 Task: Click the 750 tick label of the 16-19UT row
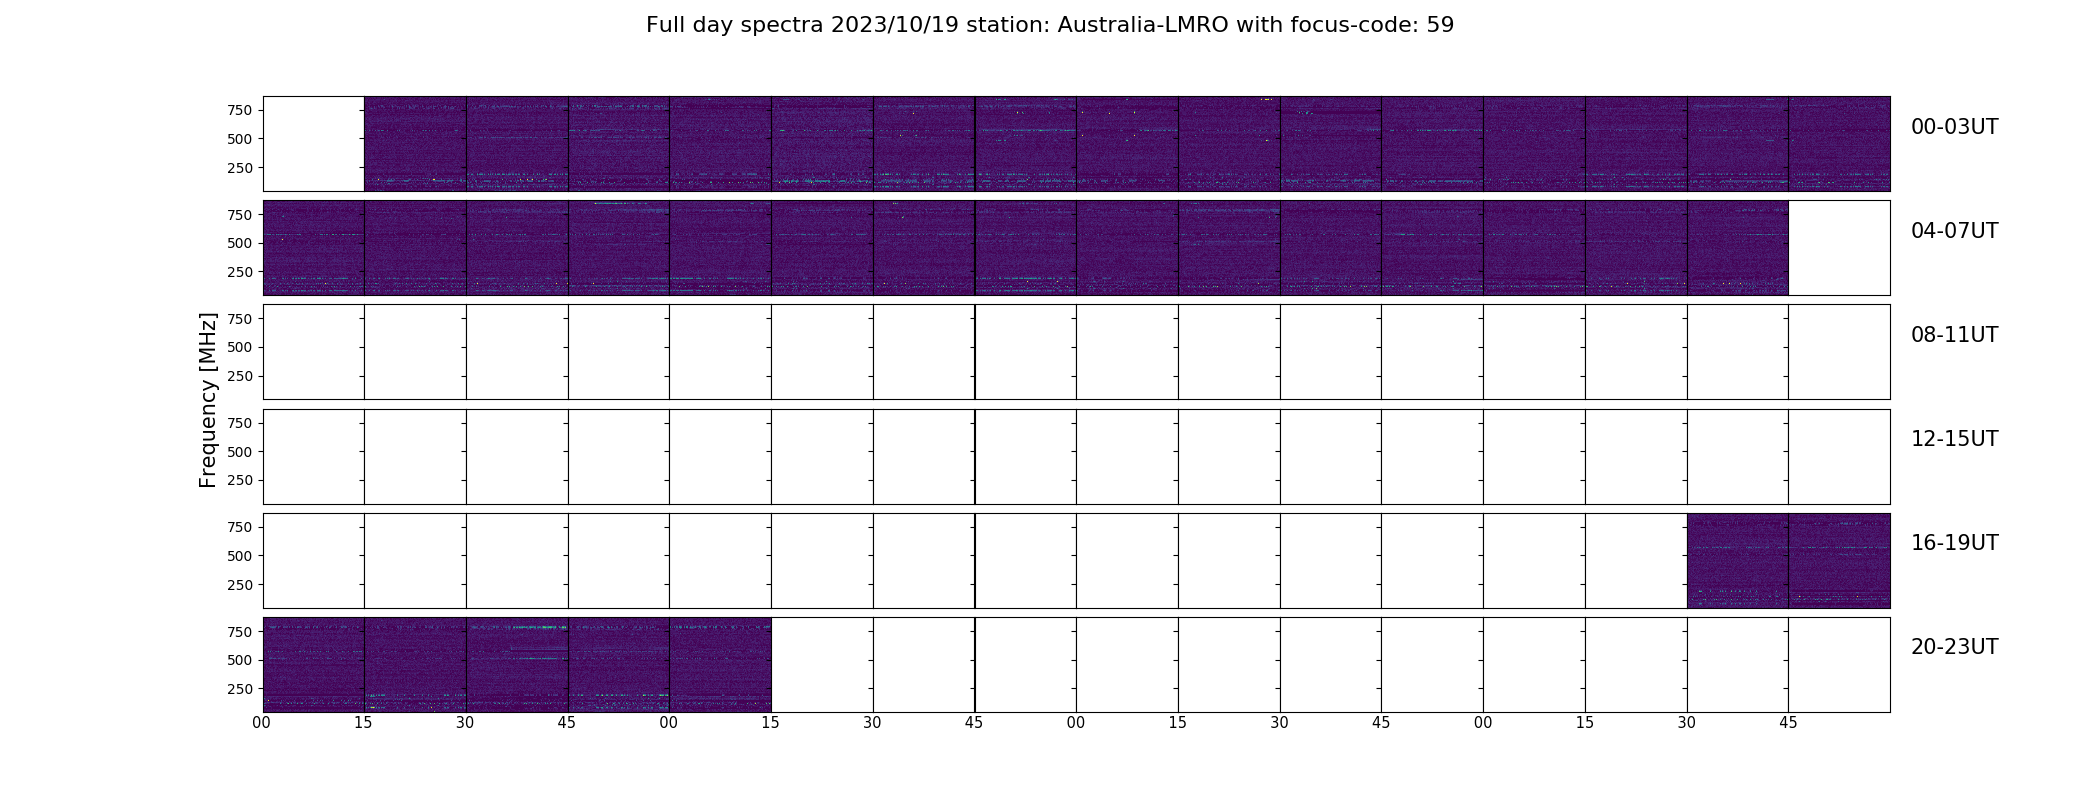pos(239,527)
